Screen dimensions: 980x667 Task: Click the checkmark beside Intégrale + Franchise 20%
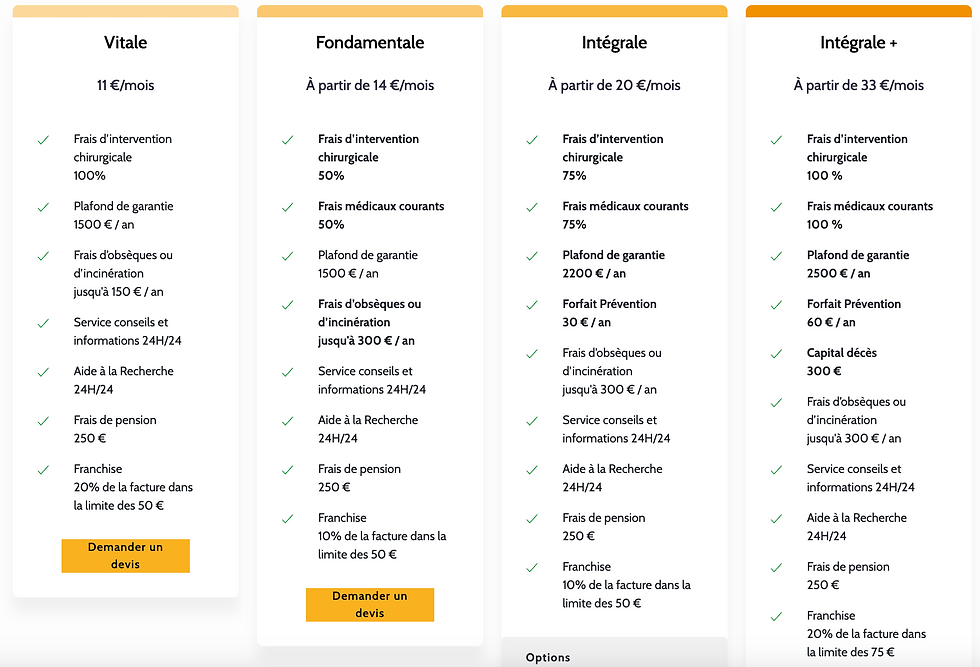click(776, 616)
